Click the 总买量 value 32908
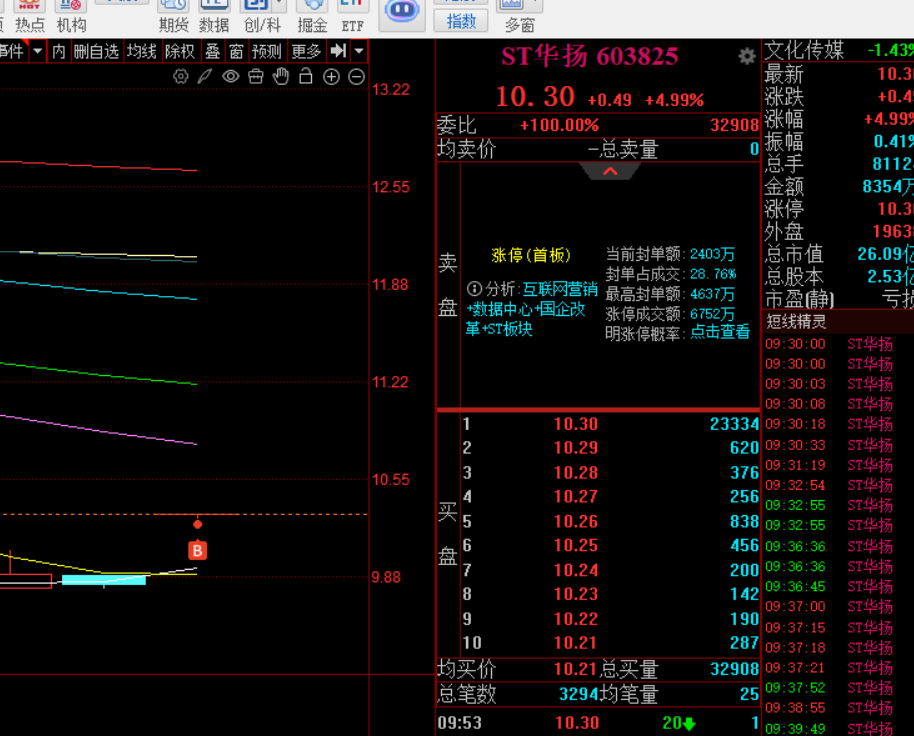Viewport: 914px width, 736px height. (734, 669)
